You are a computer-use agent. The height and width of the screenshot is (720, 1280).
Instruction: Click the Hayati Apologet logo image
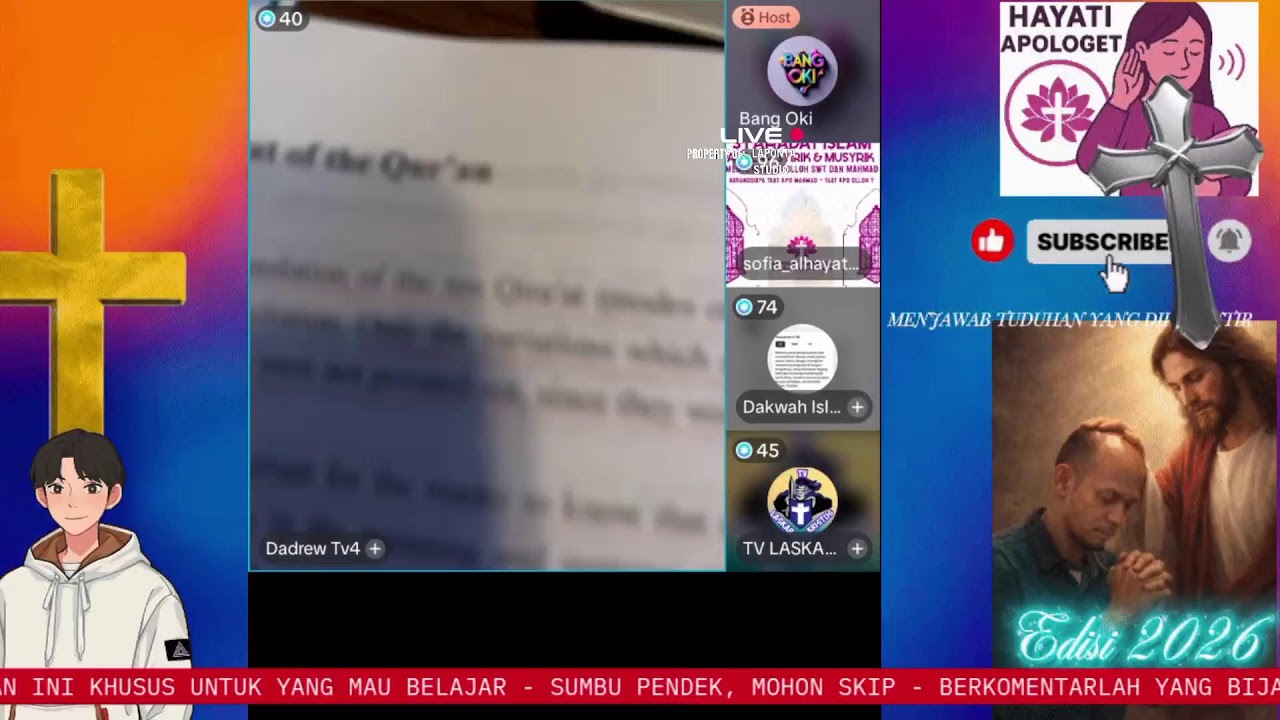(x=1129, y=99)
